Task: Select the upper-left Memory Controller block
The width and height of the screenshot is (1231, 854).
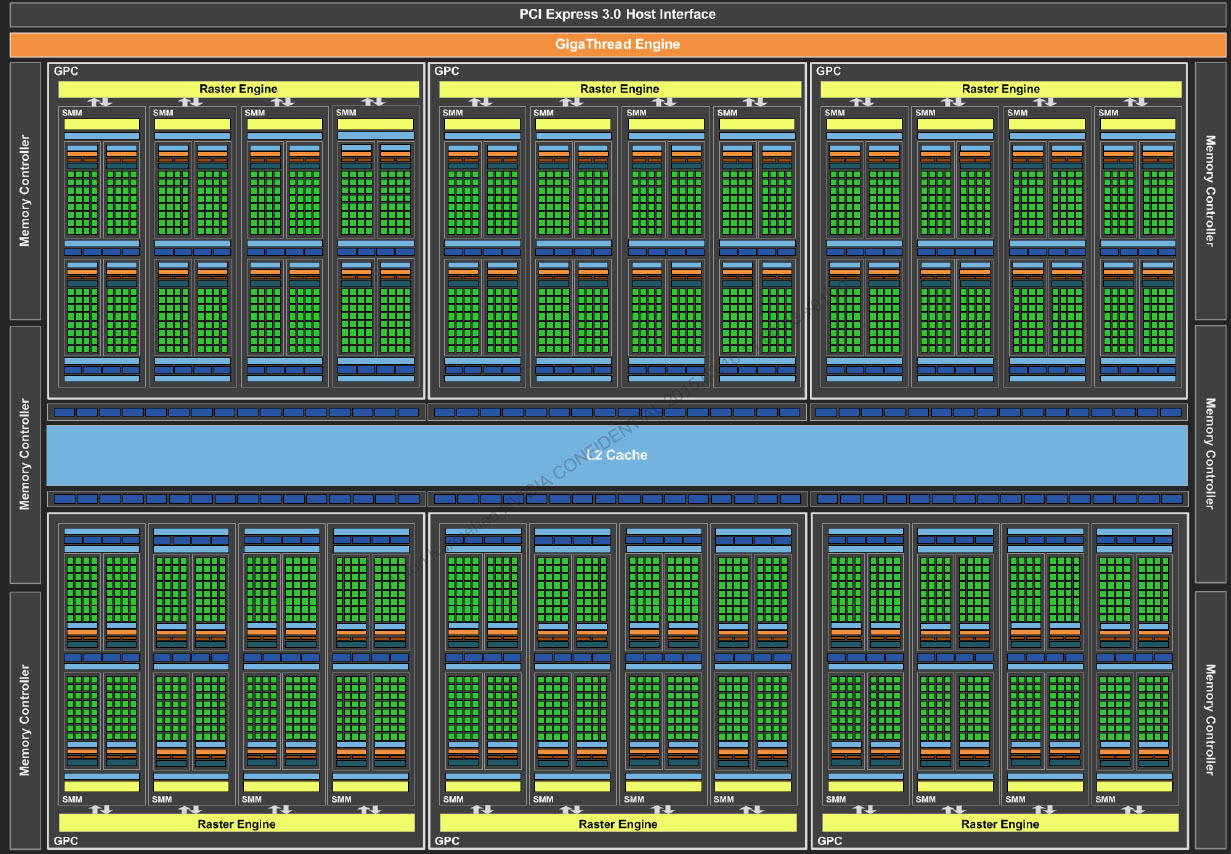Action: pyautogui.click(x=25, y=191)
